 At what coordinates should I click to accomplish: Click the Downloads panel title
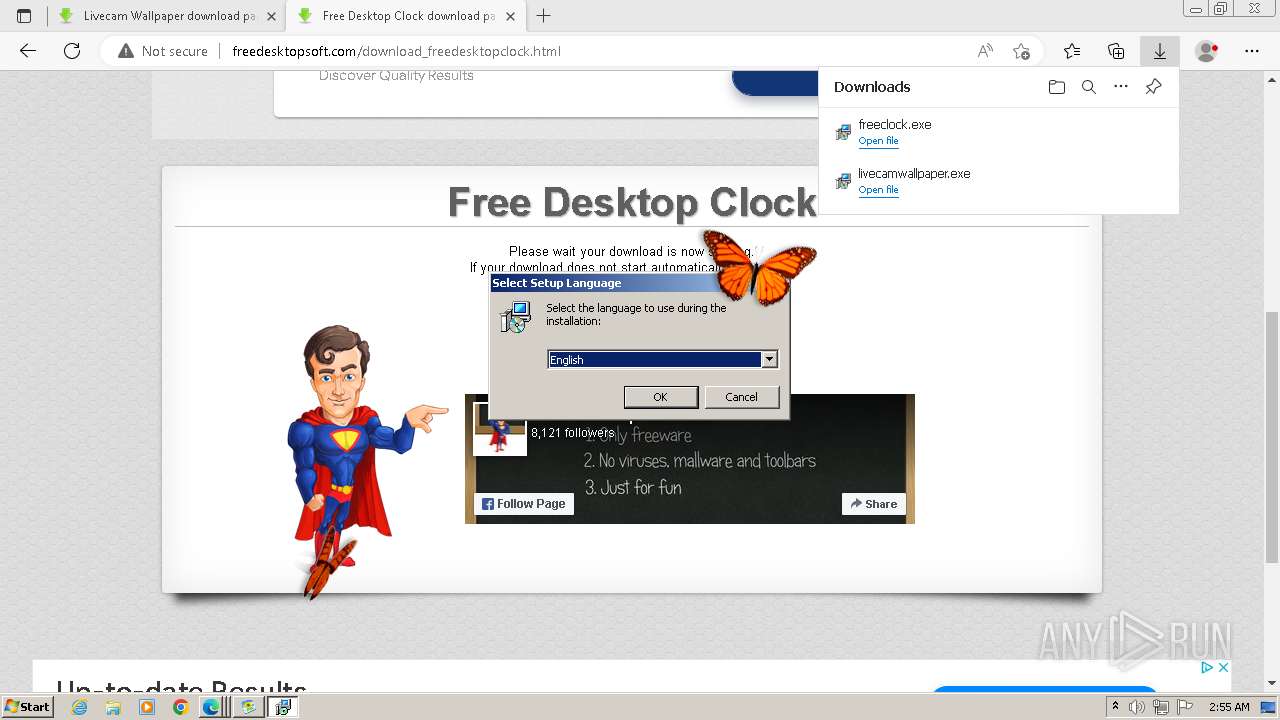[x=872, y=87]
